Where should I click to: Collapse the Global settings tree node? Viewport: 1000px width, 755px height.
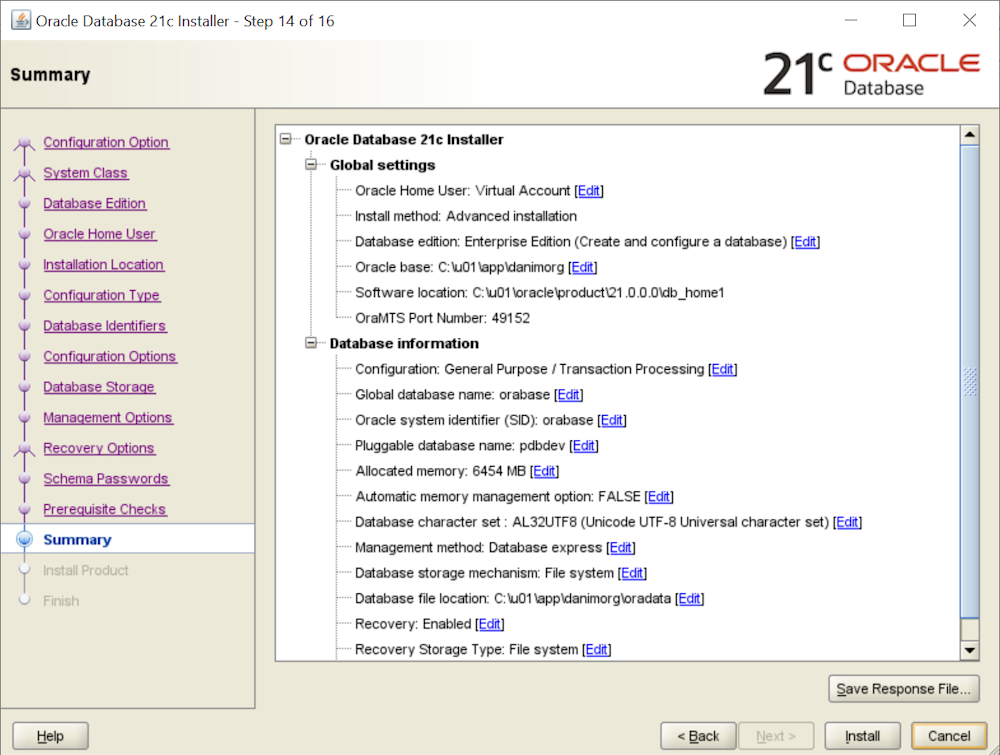point(311,165)
